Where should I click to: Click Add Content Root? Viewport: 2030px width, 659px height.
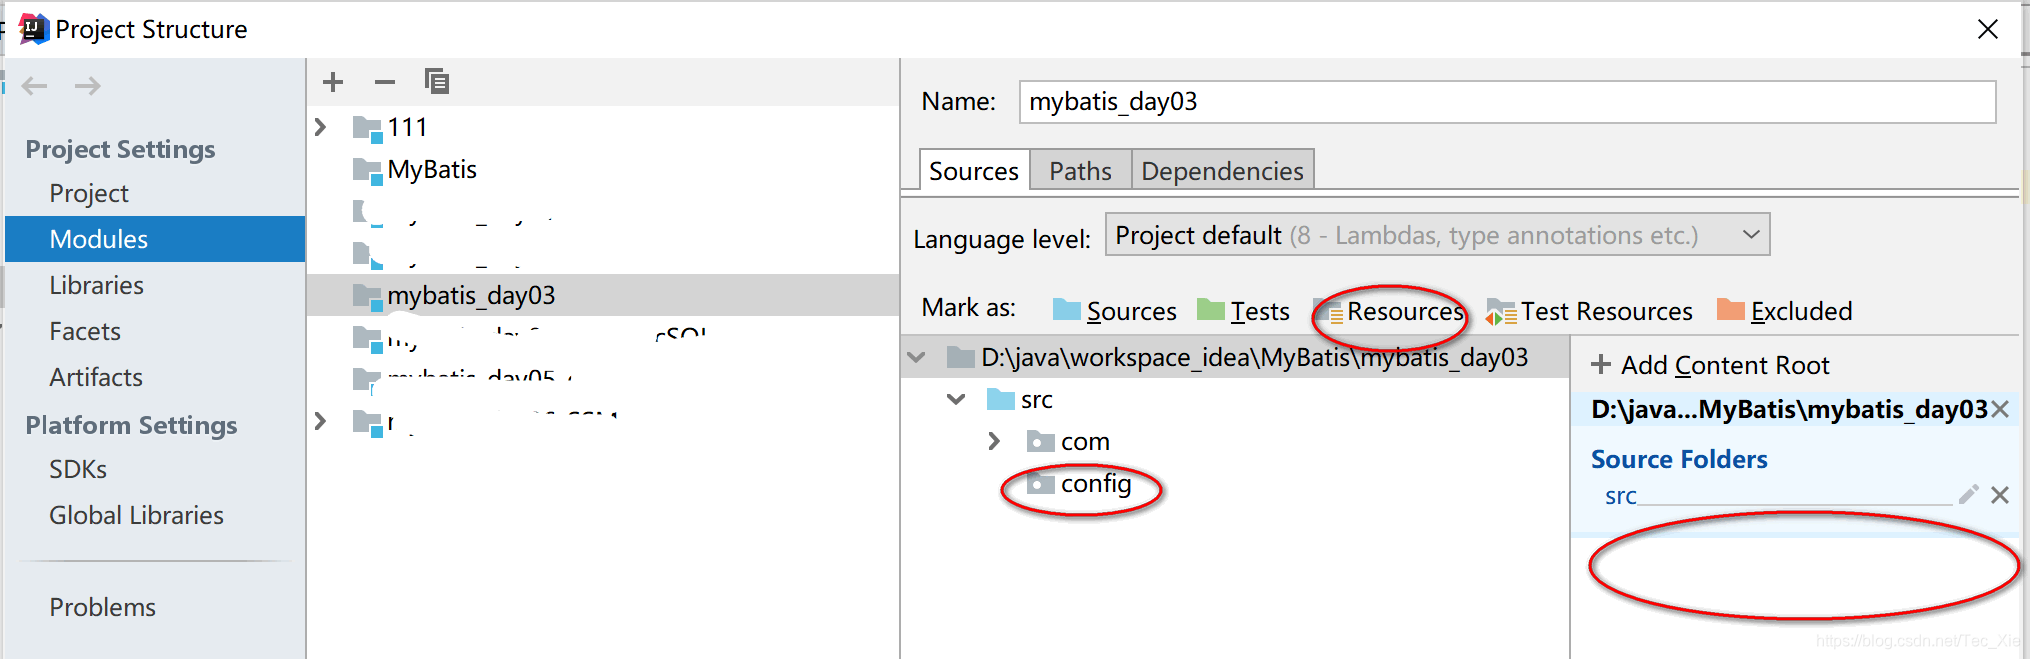1713,364
